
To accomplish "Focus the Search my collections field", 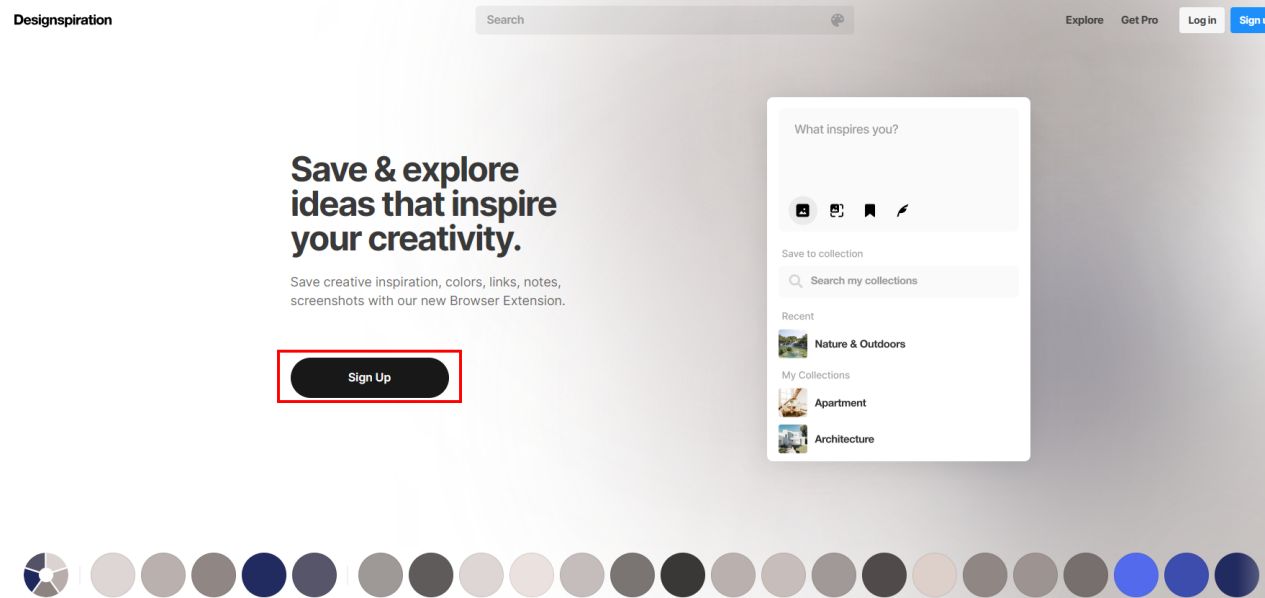I will (899, 281).
